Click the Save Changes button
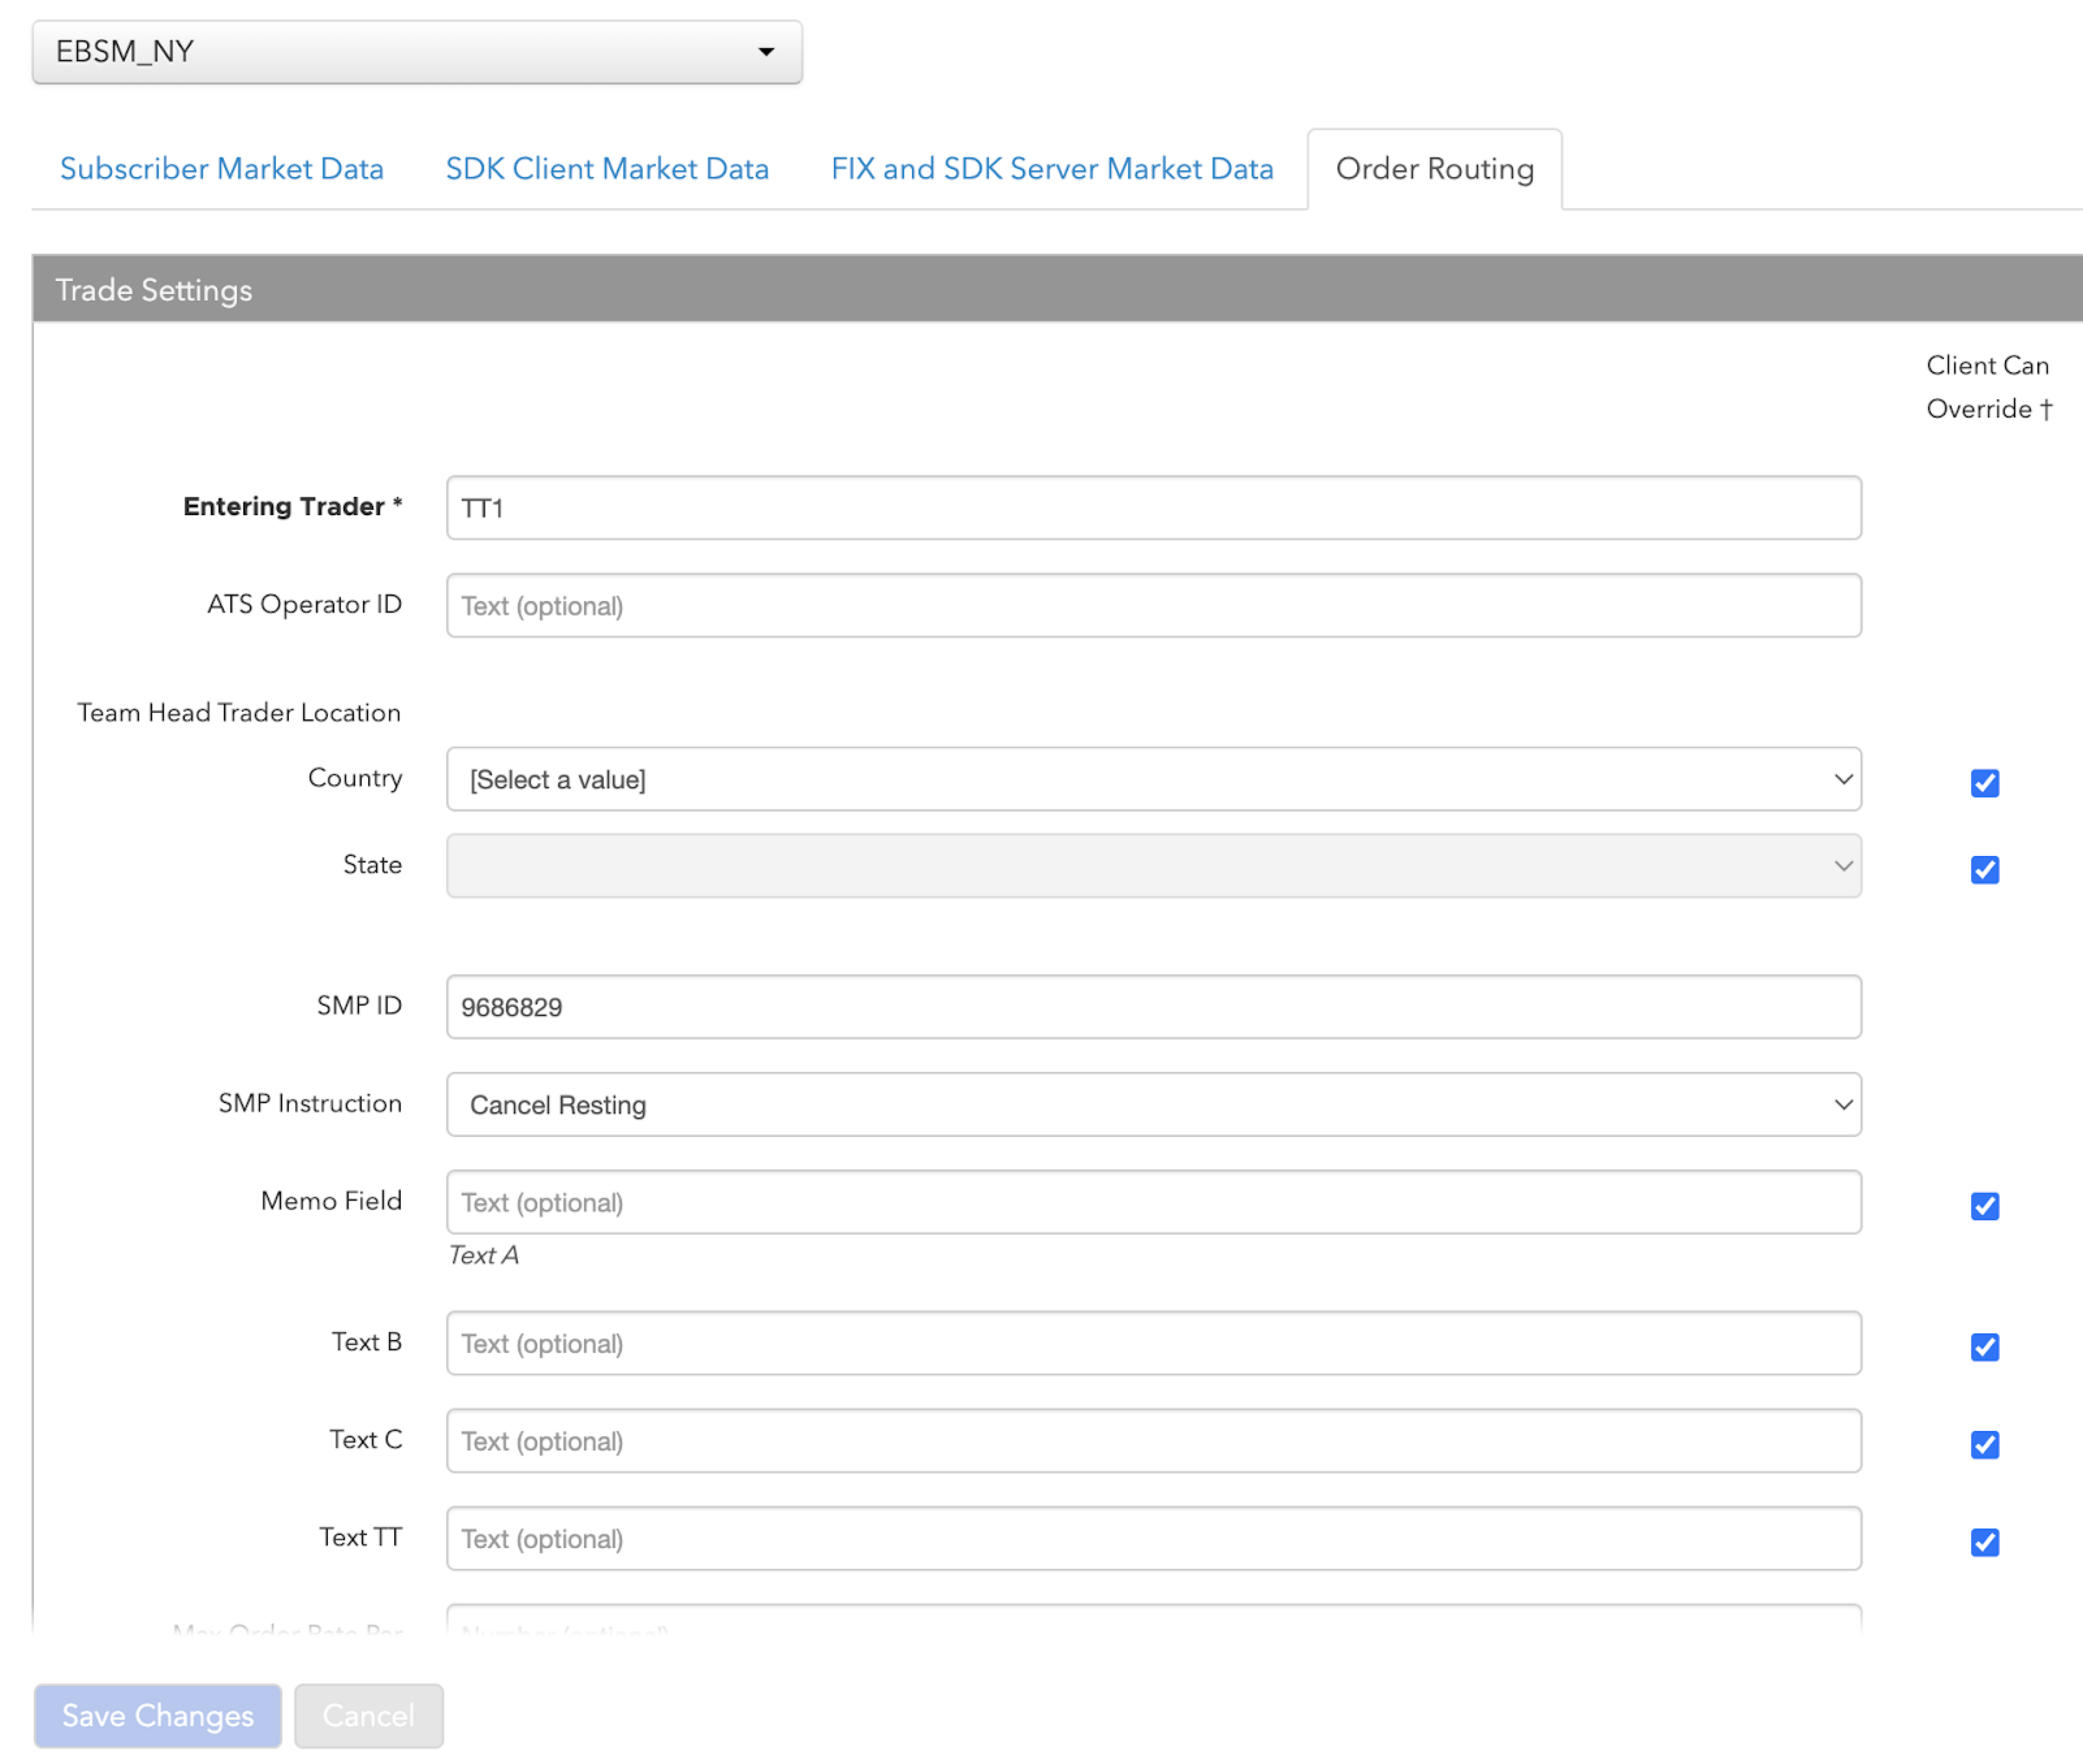This screenshot has width=2083, height=1764. (158, 1716)
